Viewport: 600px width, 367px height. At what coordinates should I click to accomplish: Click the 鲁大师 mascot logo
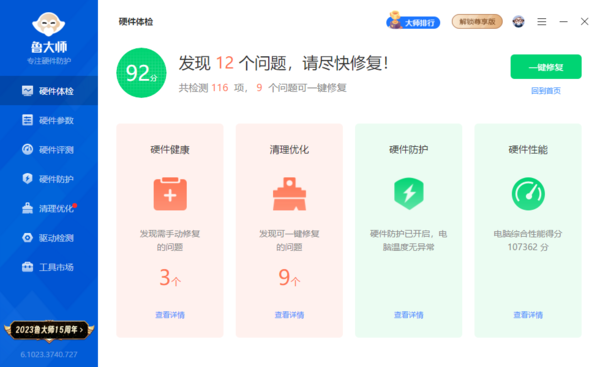click(49, 24)
